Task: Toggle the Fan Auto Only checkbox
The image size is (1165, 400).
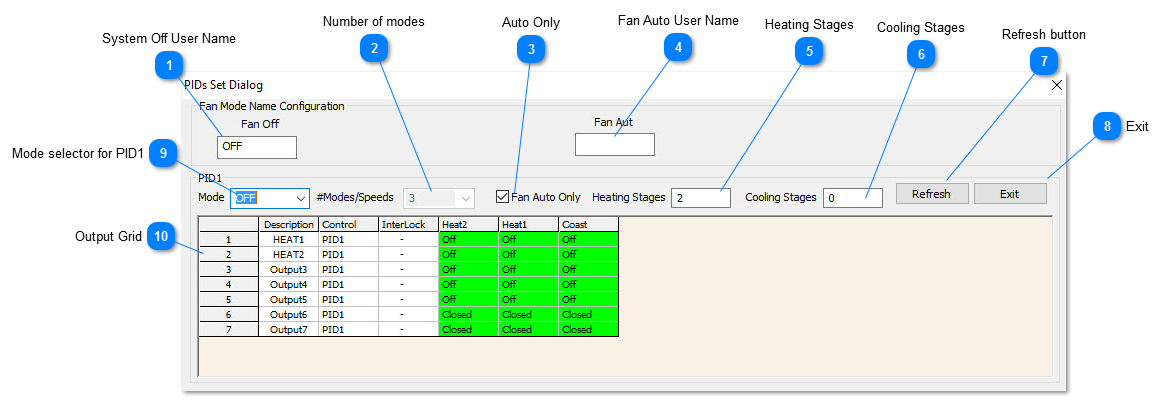Action: pos(502,197)
